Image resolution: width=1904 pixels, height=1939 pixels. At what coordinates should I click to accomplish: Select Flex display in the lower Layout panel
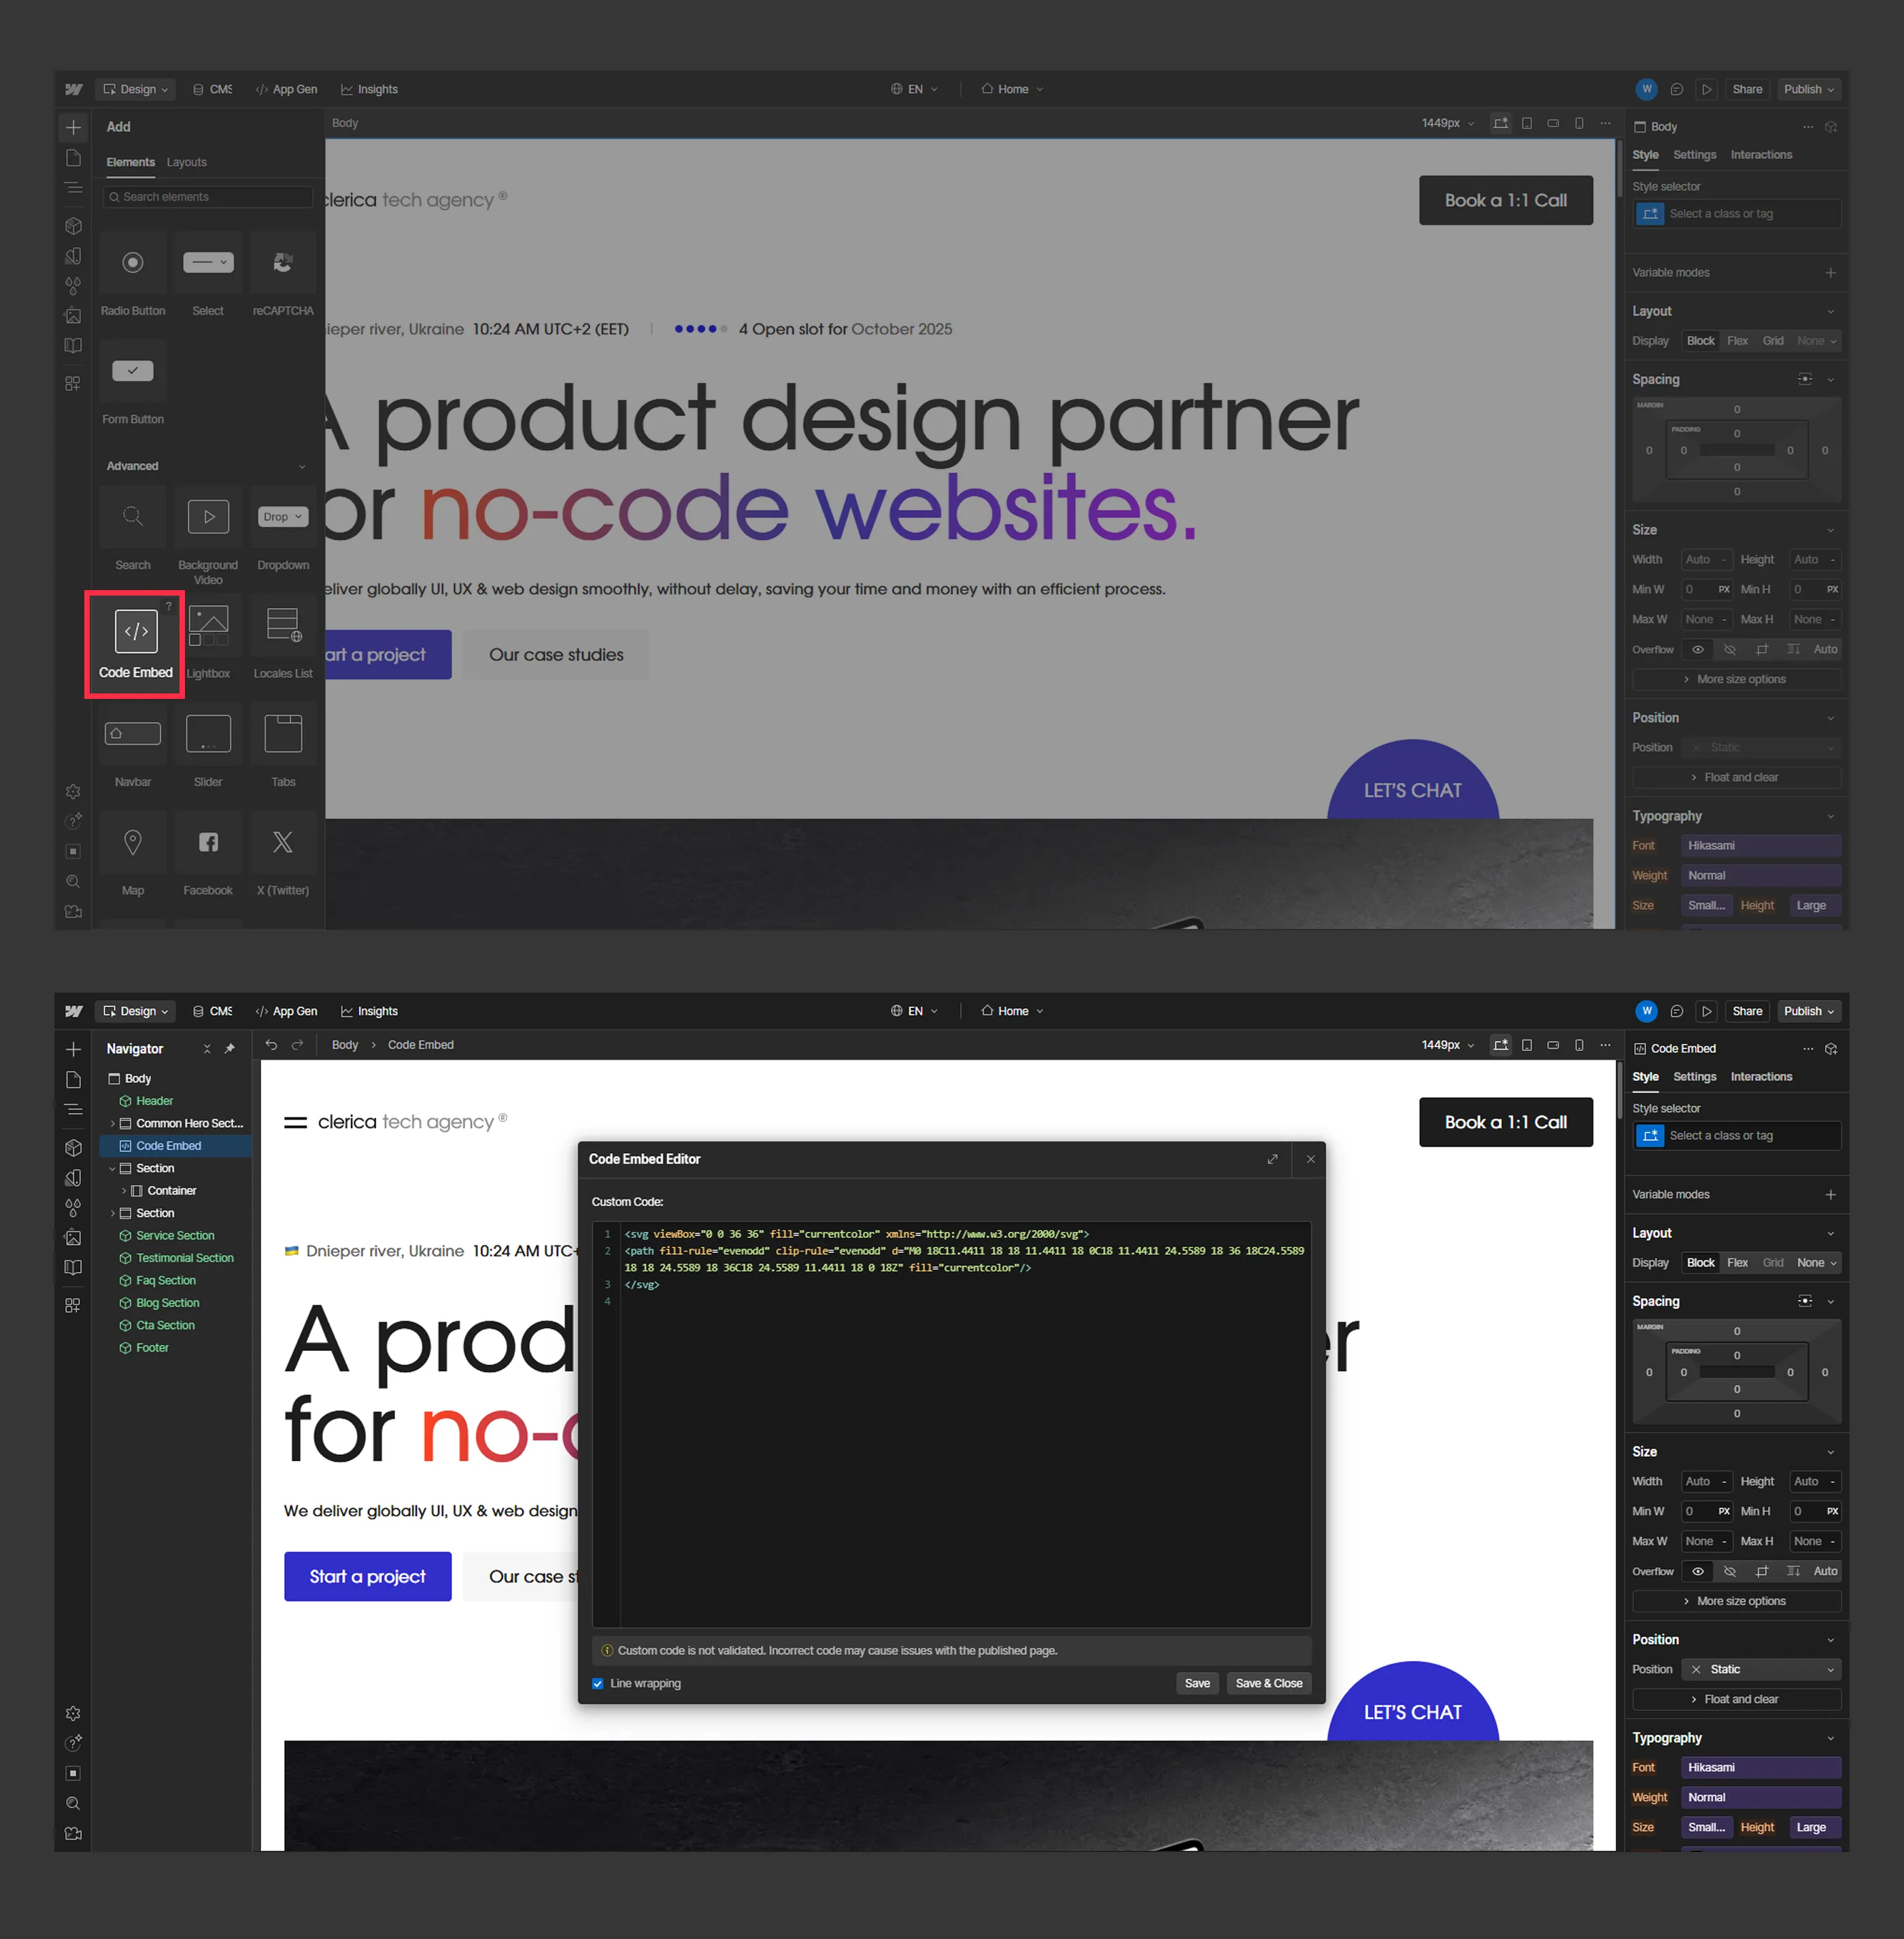click(x=1737, y=1263)
